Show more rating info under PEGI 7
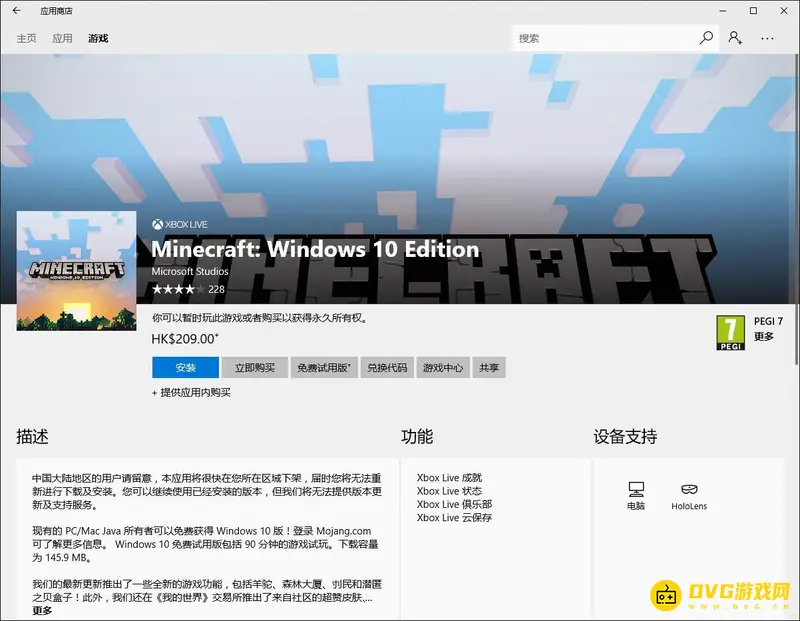Screen dimensions: 800x621 [x=764, y=337]
